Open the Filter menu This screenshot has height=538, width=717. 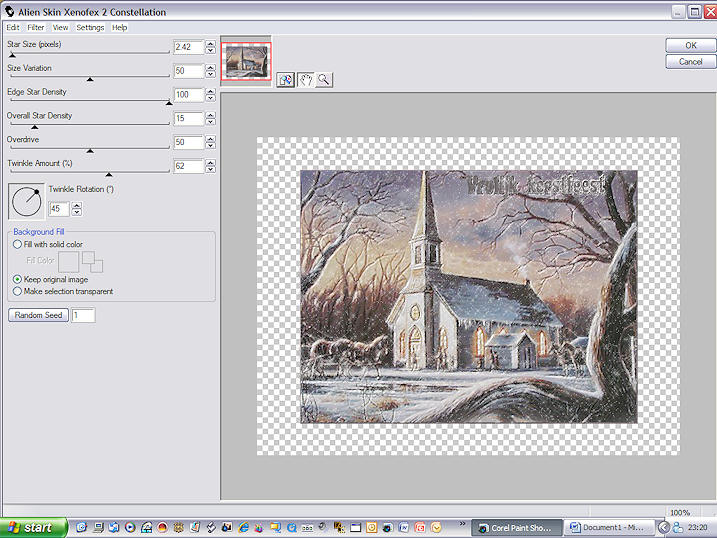(36, 27)
